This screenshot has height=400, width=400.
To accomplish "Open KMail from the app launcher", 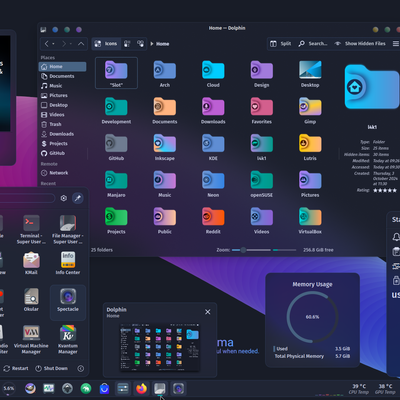I will (31, 263).
